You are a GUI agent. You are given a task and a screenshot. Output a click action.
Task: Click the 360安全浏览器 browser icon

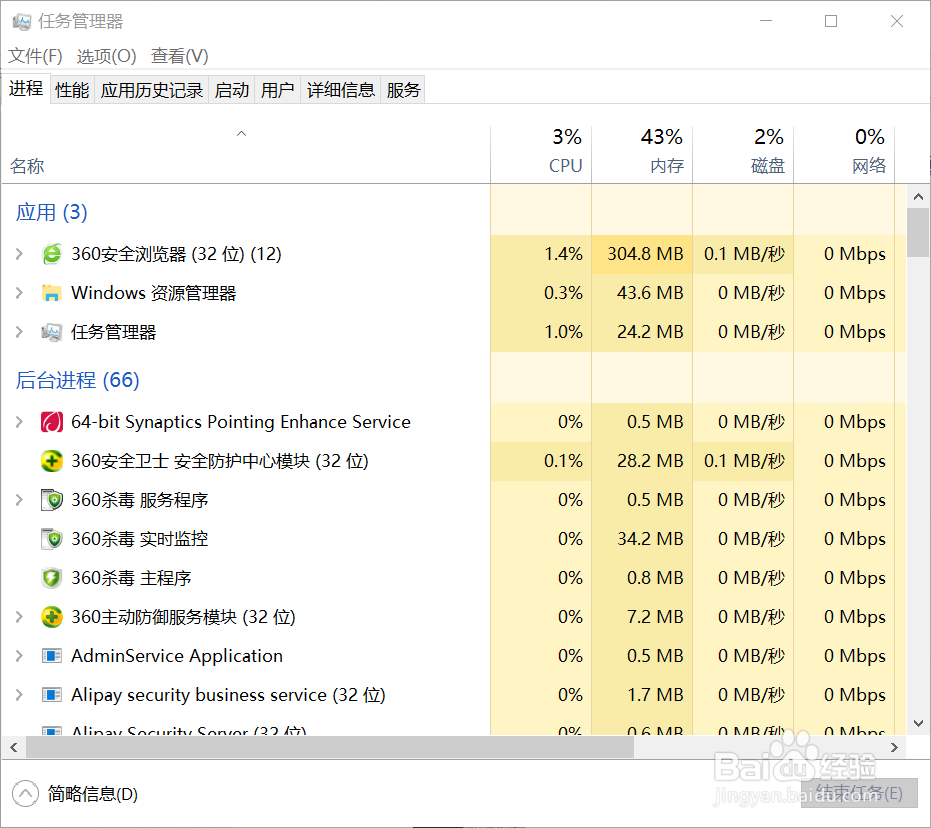(51, 254)
